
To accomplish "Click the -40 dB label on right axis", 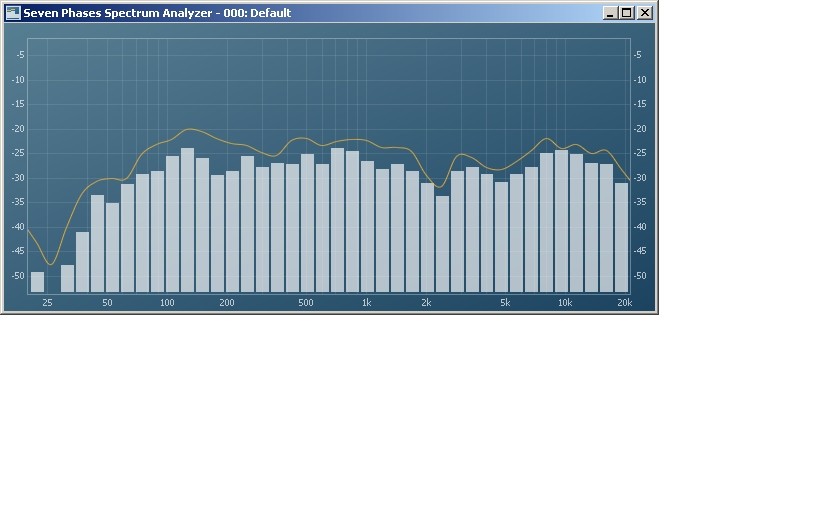I will point(640,227).
